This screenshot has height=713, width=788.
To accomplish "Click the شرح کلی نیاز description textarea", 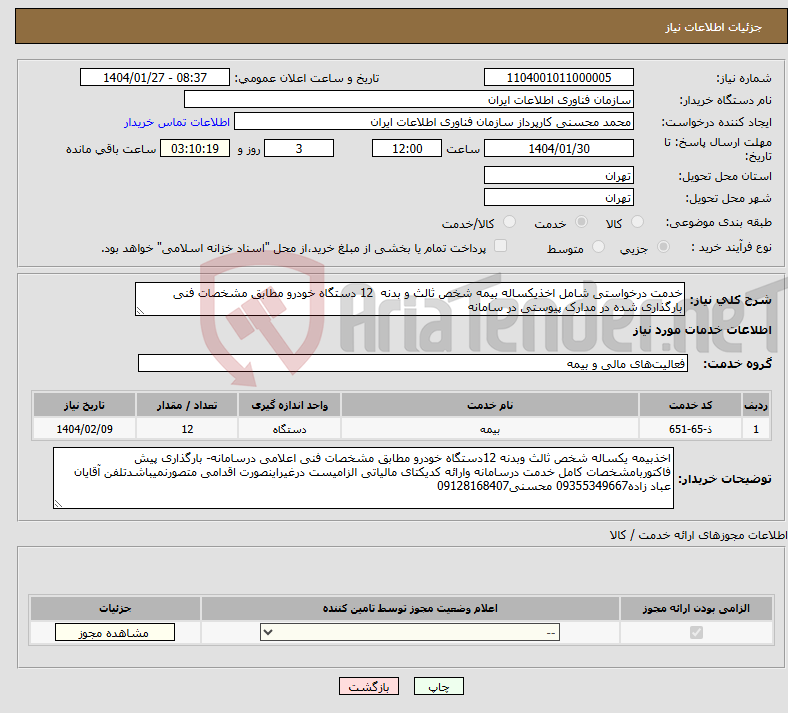I will coord(410,299).
